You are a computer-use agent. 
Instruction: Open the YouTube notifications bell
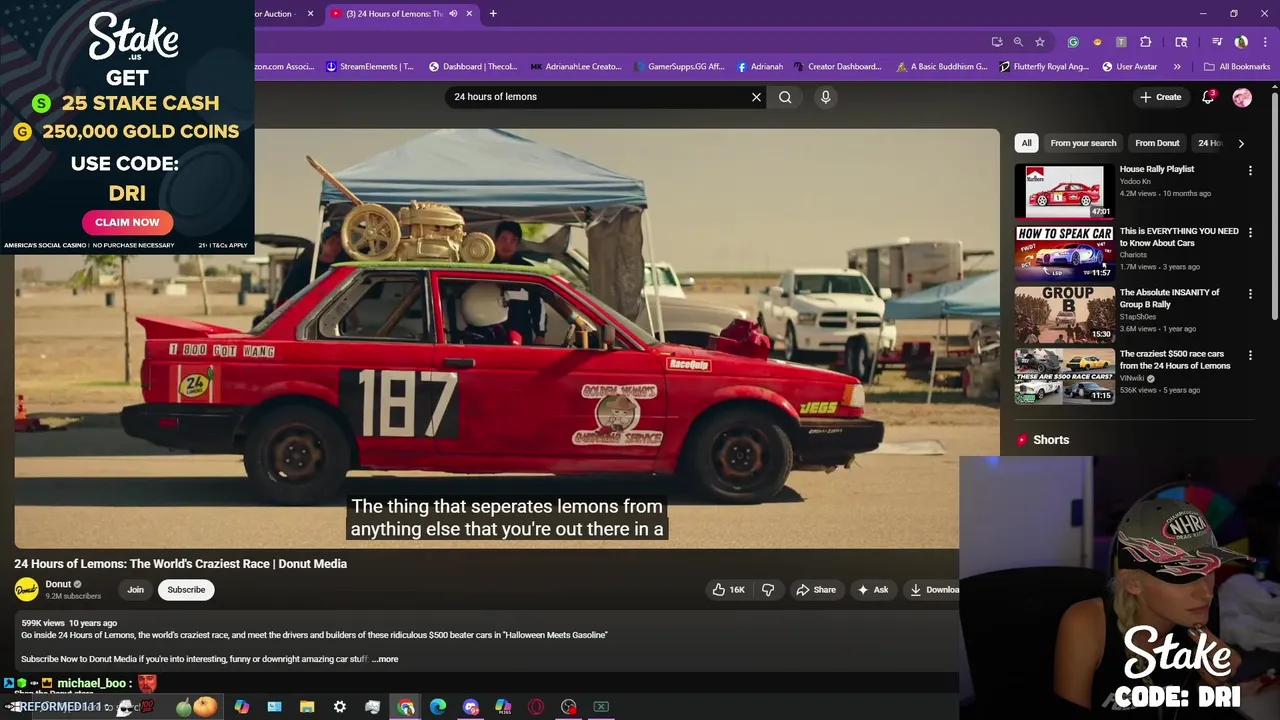coord(1208,97)
